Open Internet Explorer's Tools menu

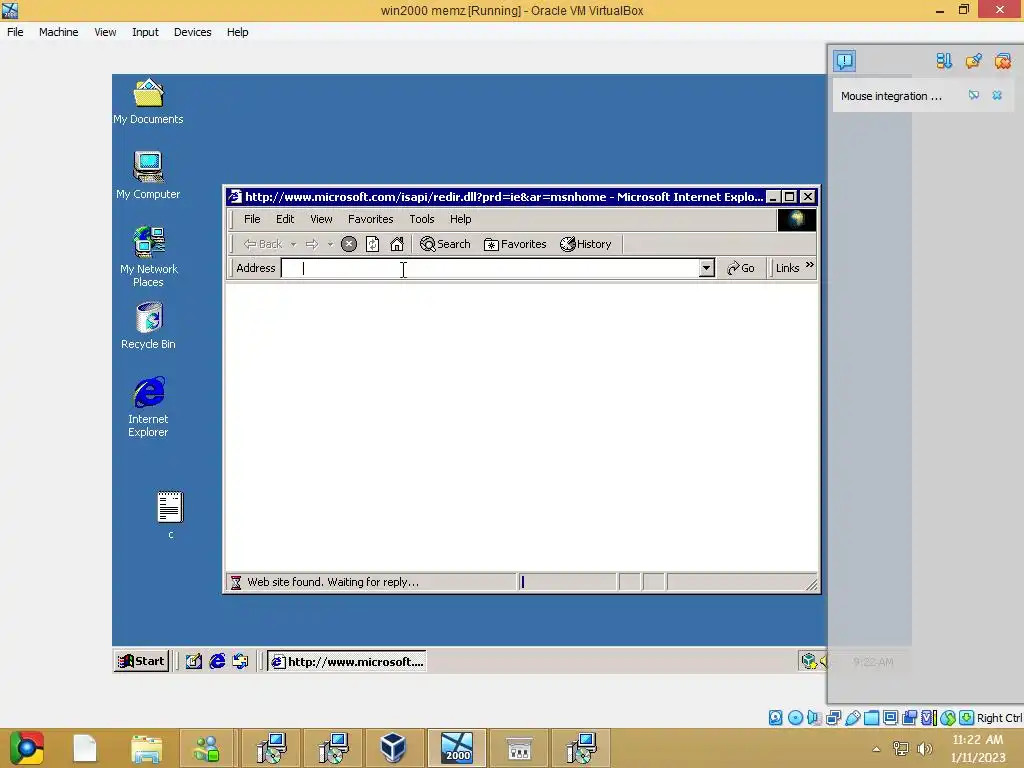click(x=421, y=219)
